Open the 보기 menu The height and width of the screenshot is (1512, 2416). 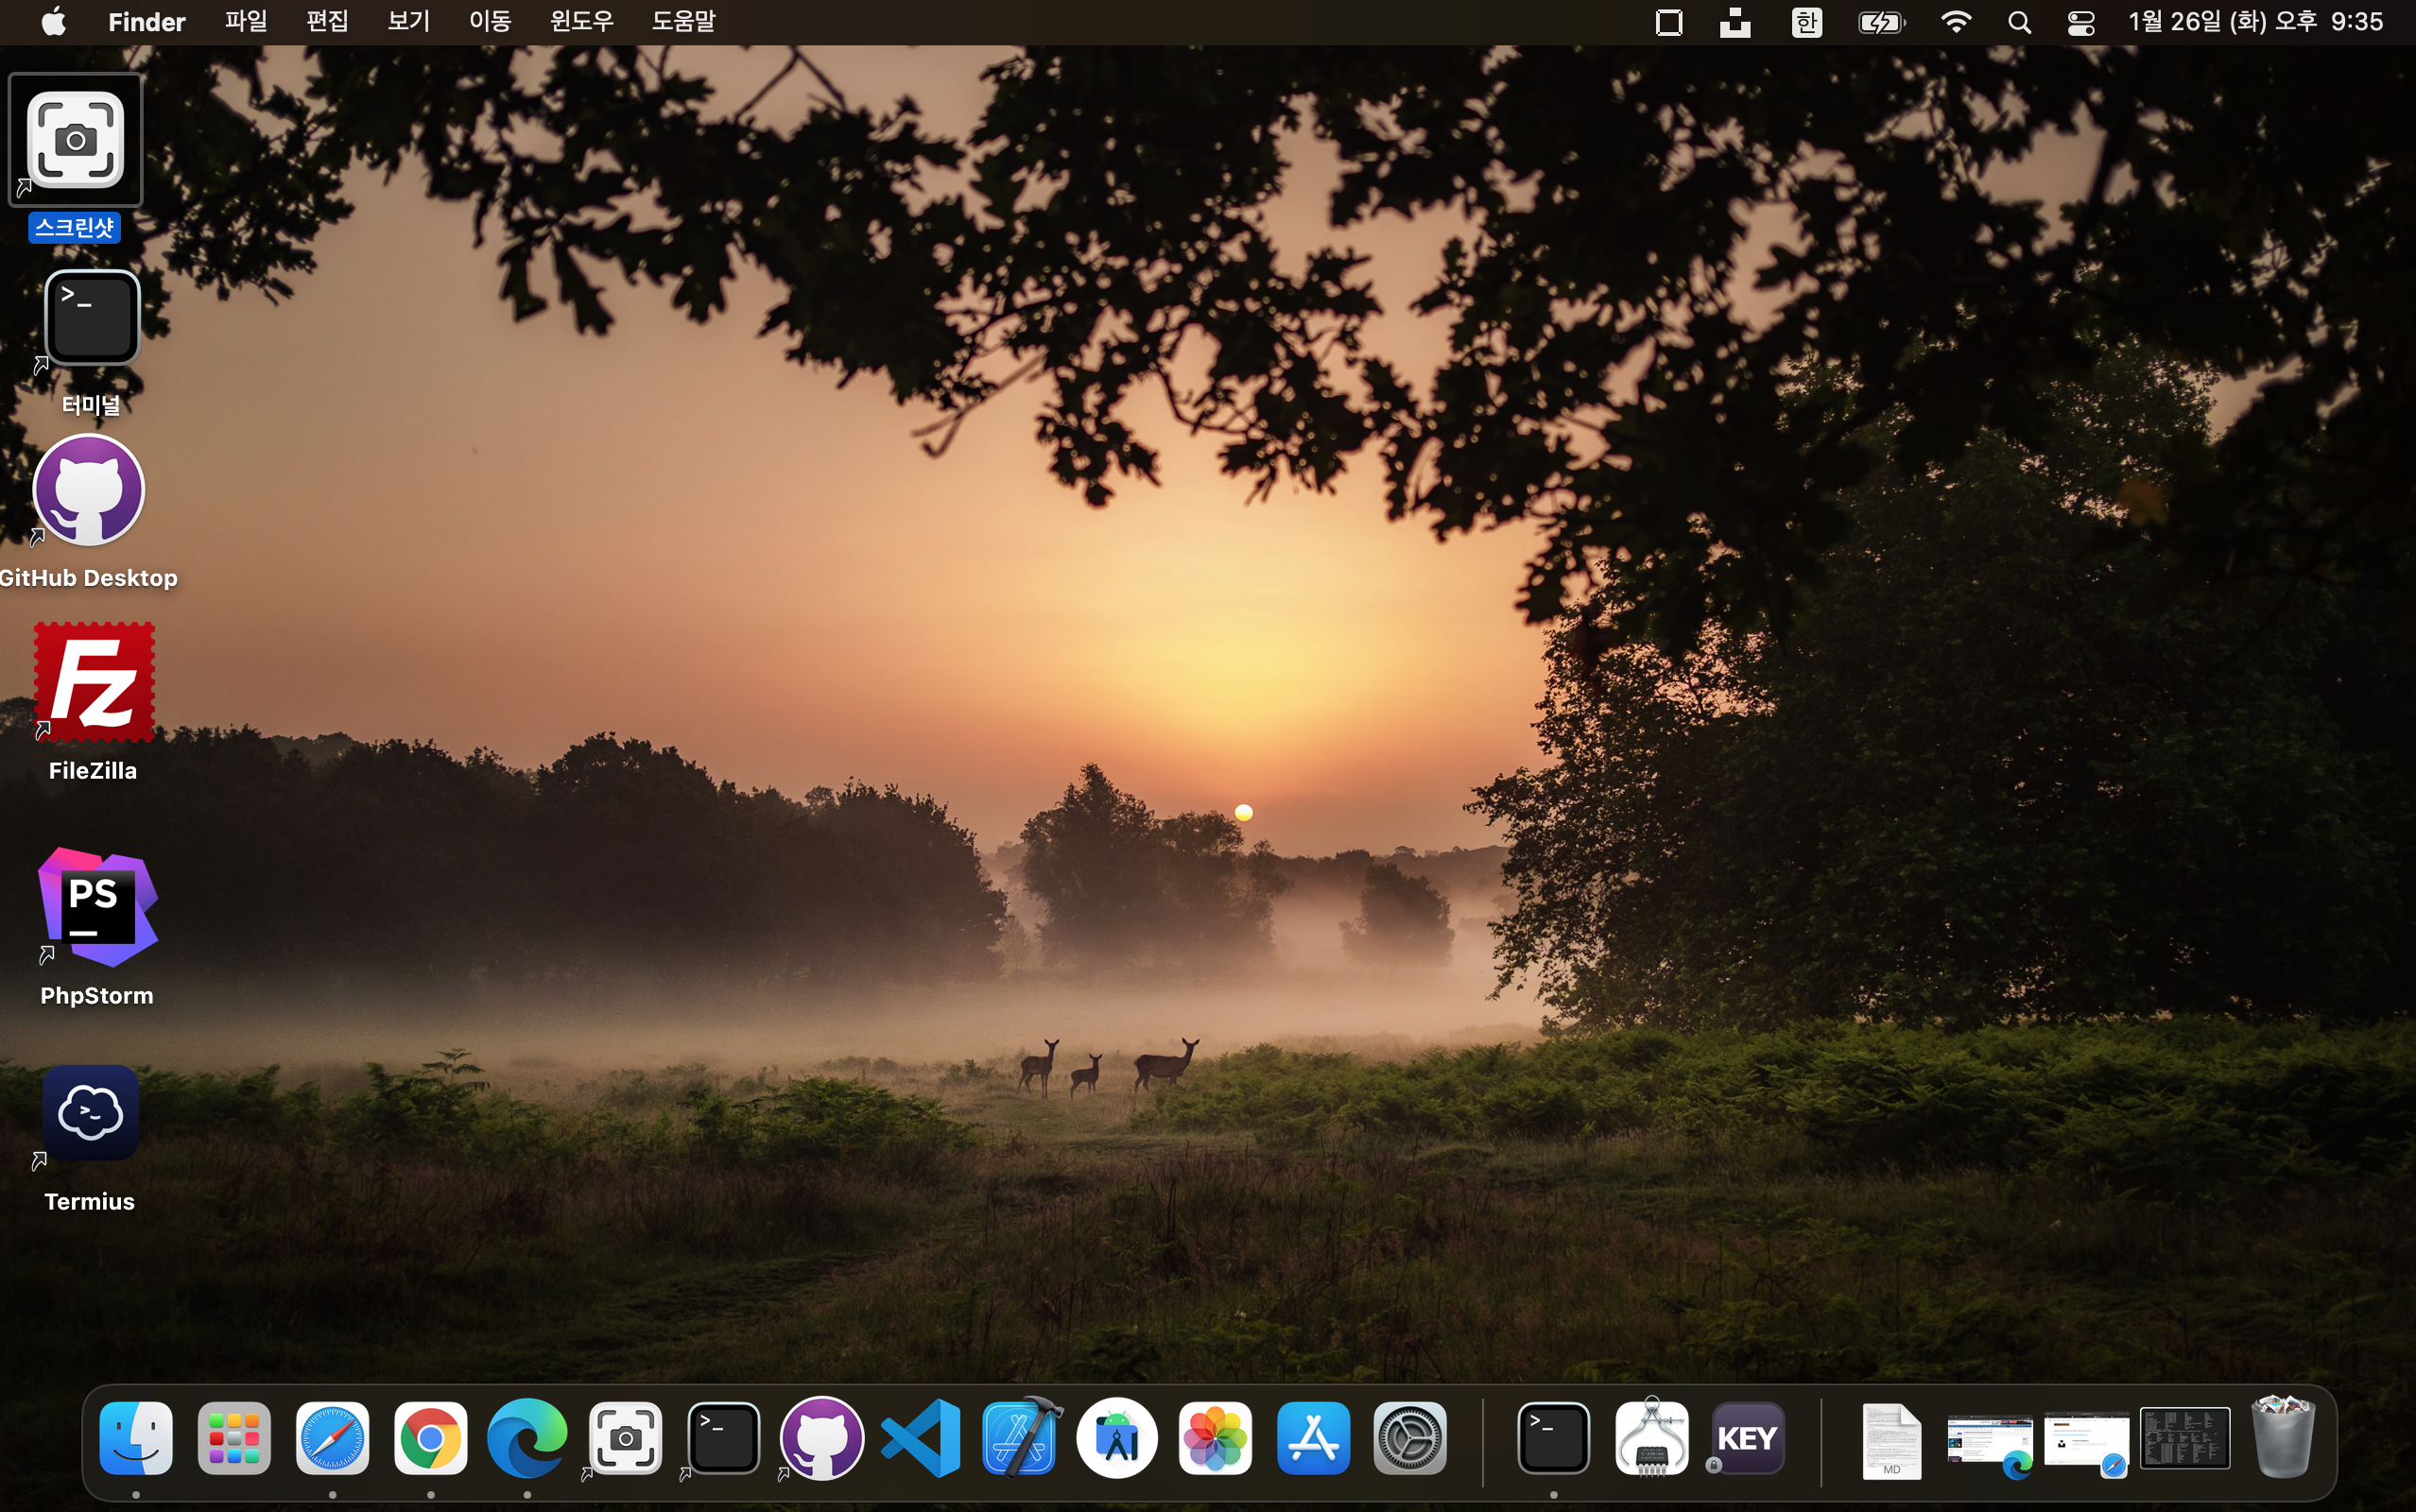pos(408,22)
